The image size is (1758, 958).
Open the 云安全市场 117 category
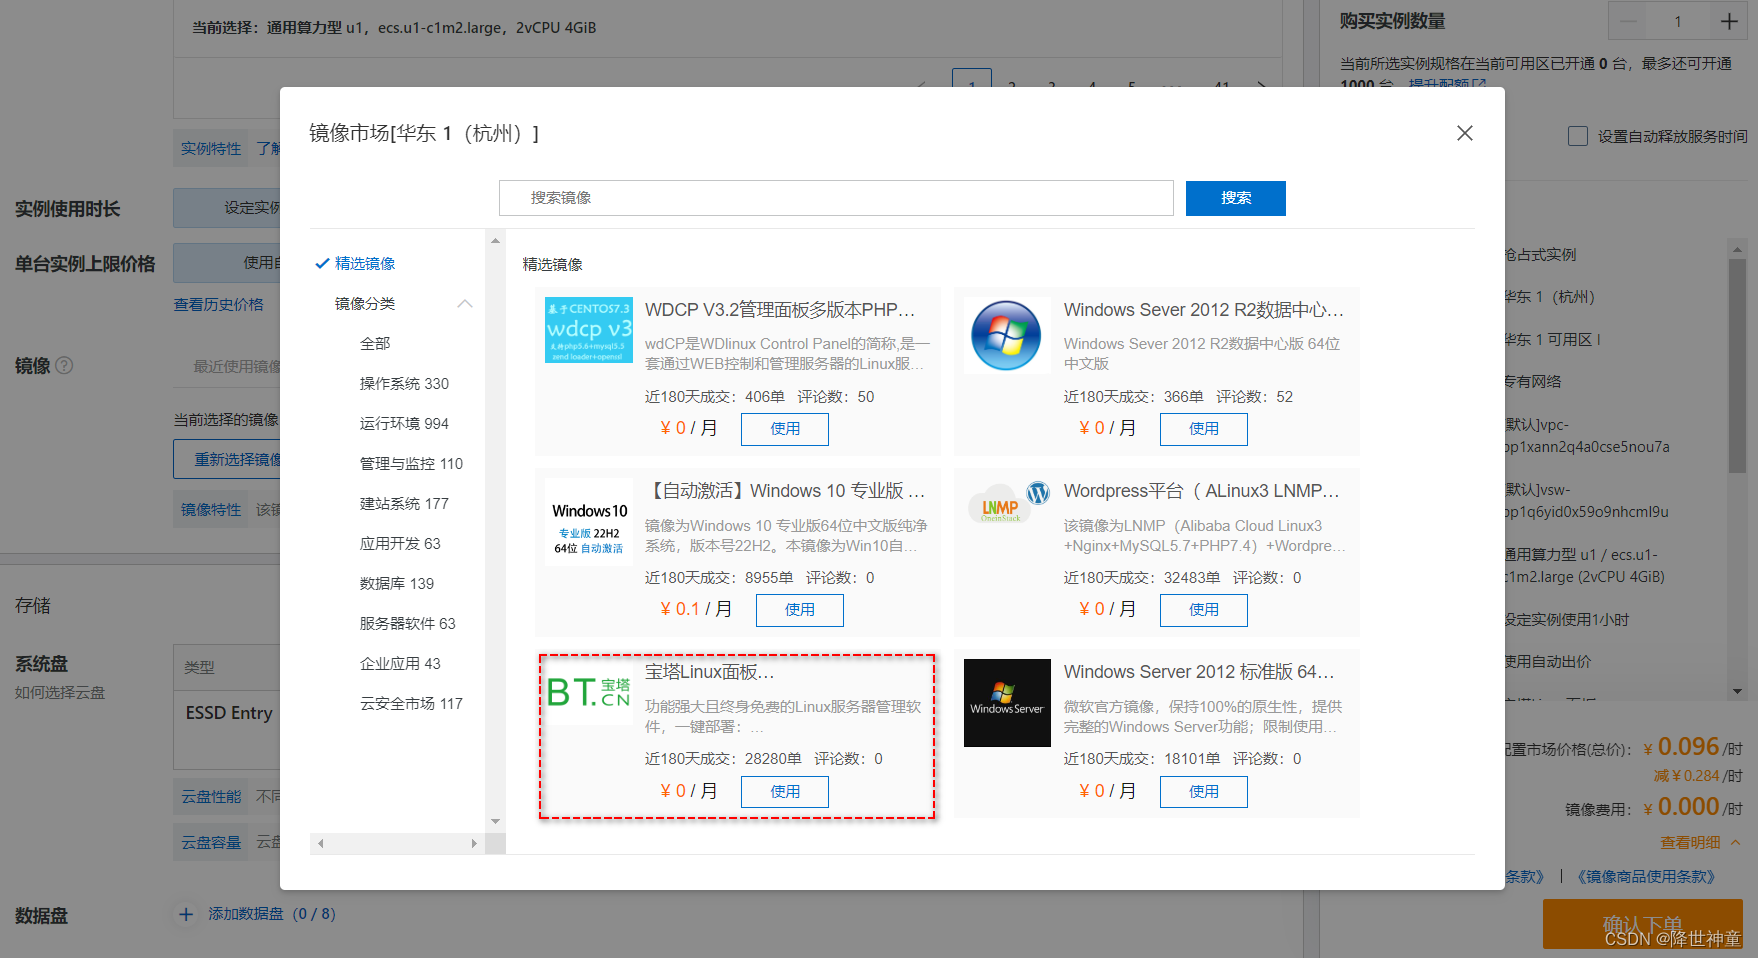[x=411, y=703]
